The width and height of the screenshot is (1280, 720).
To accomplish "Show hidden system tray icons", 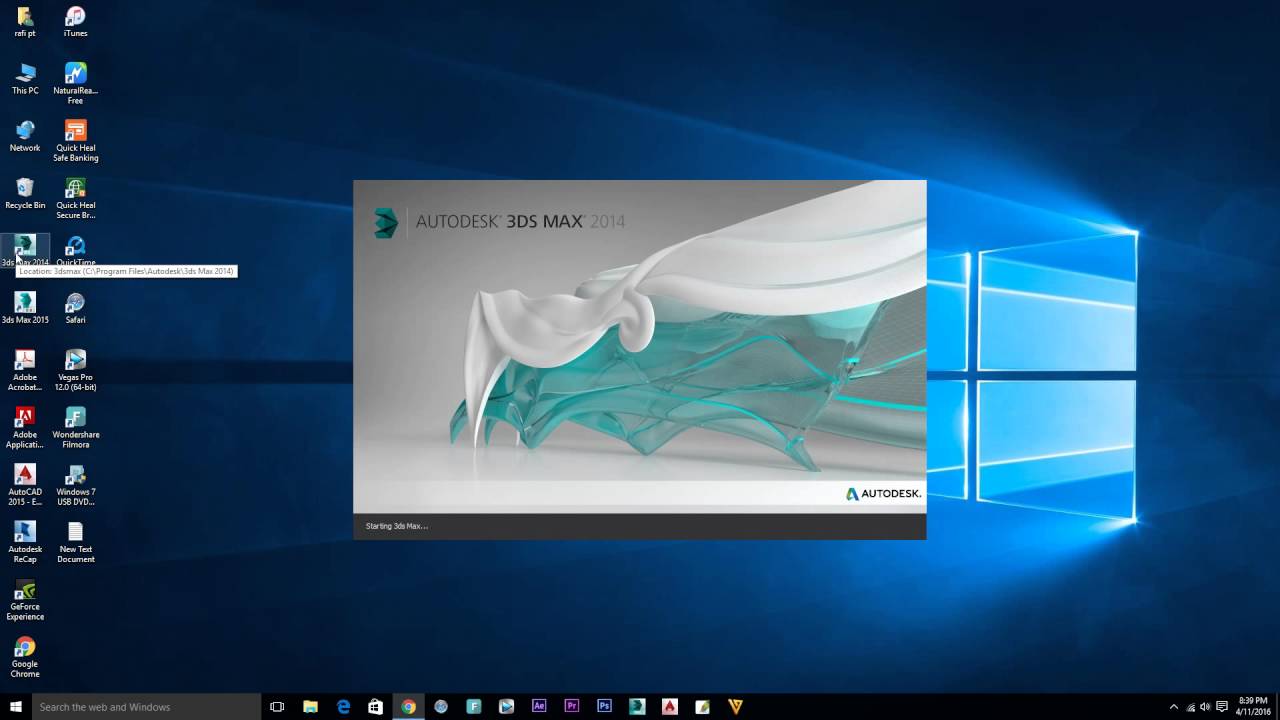I will [x=1174, y=707].
